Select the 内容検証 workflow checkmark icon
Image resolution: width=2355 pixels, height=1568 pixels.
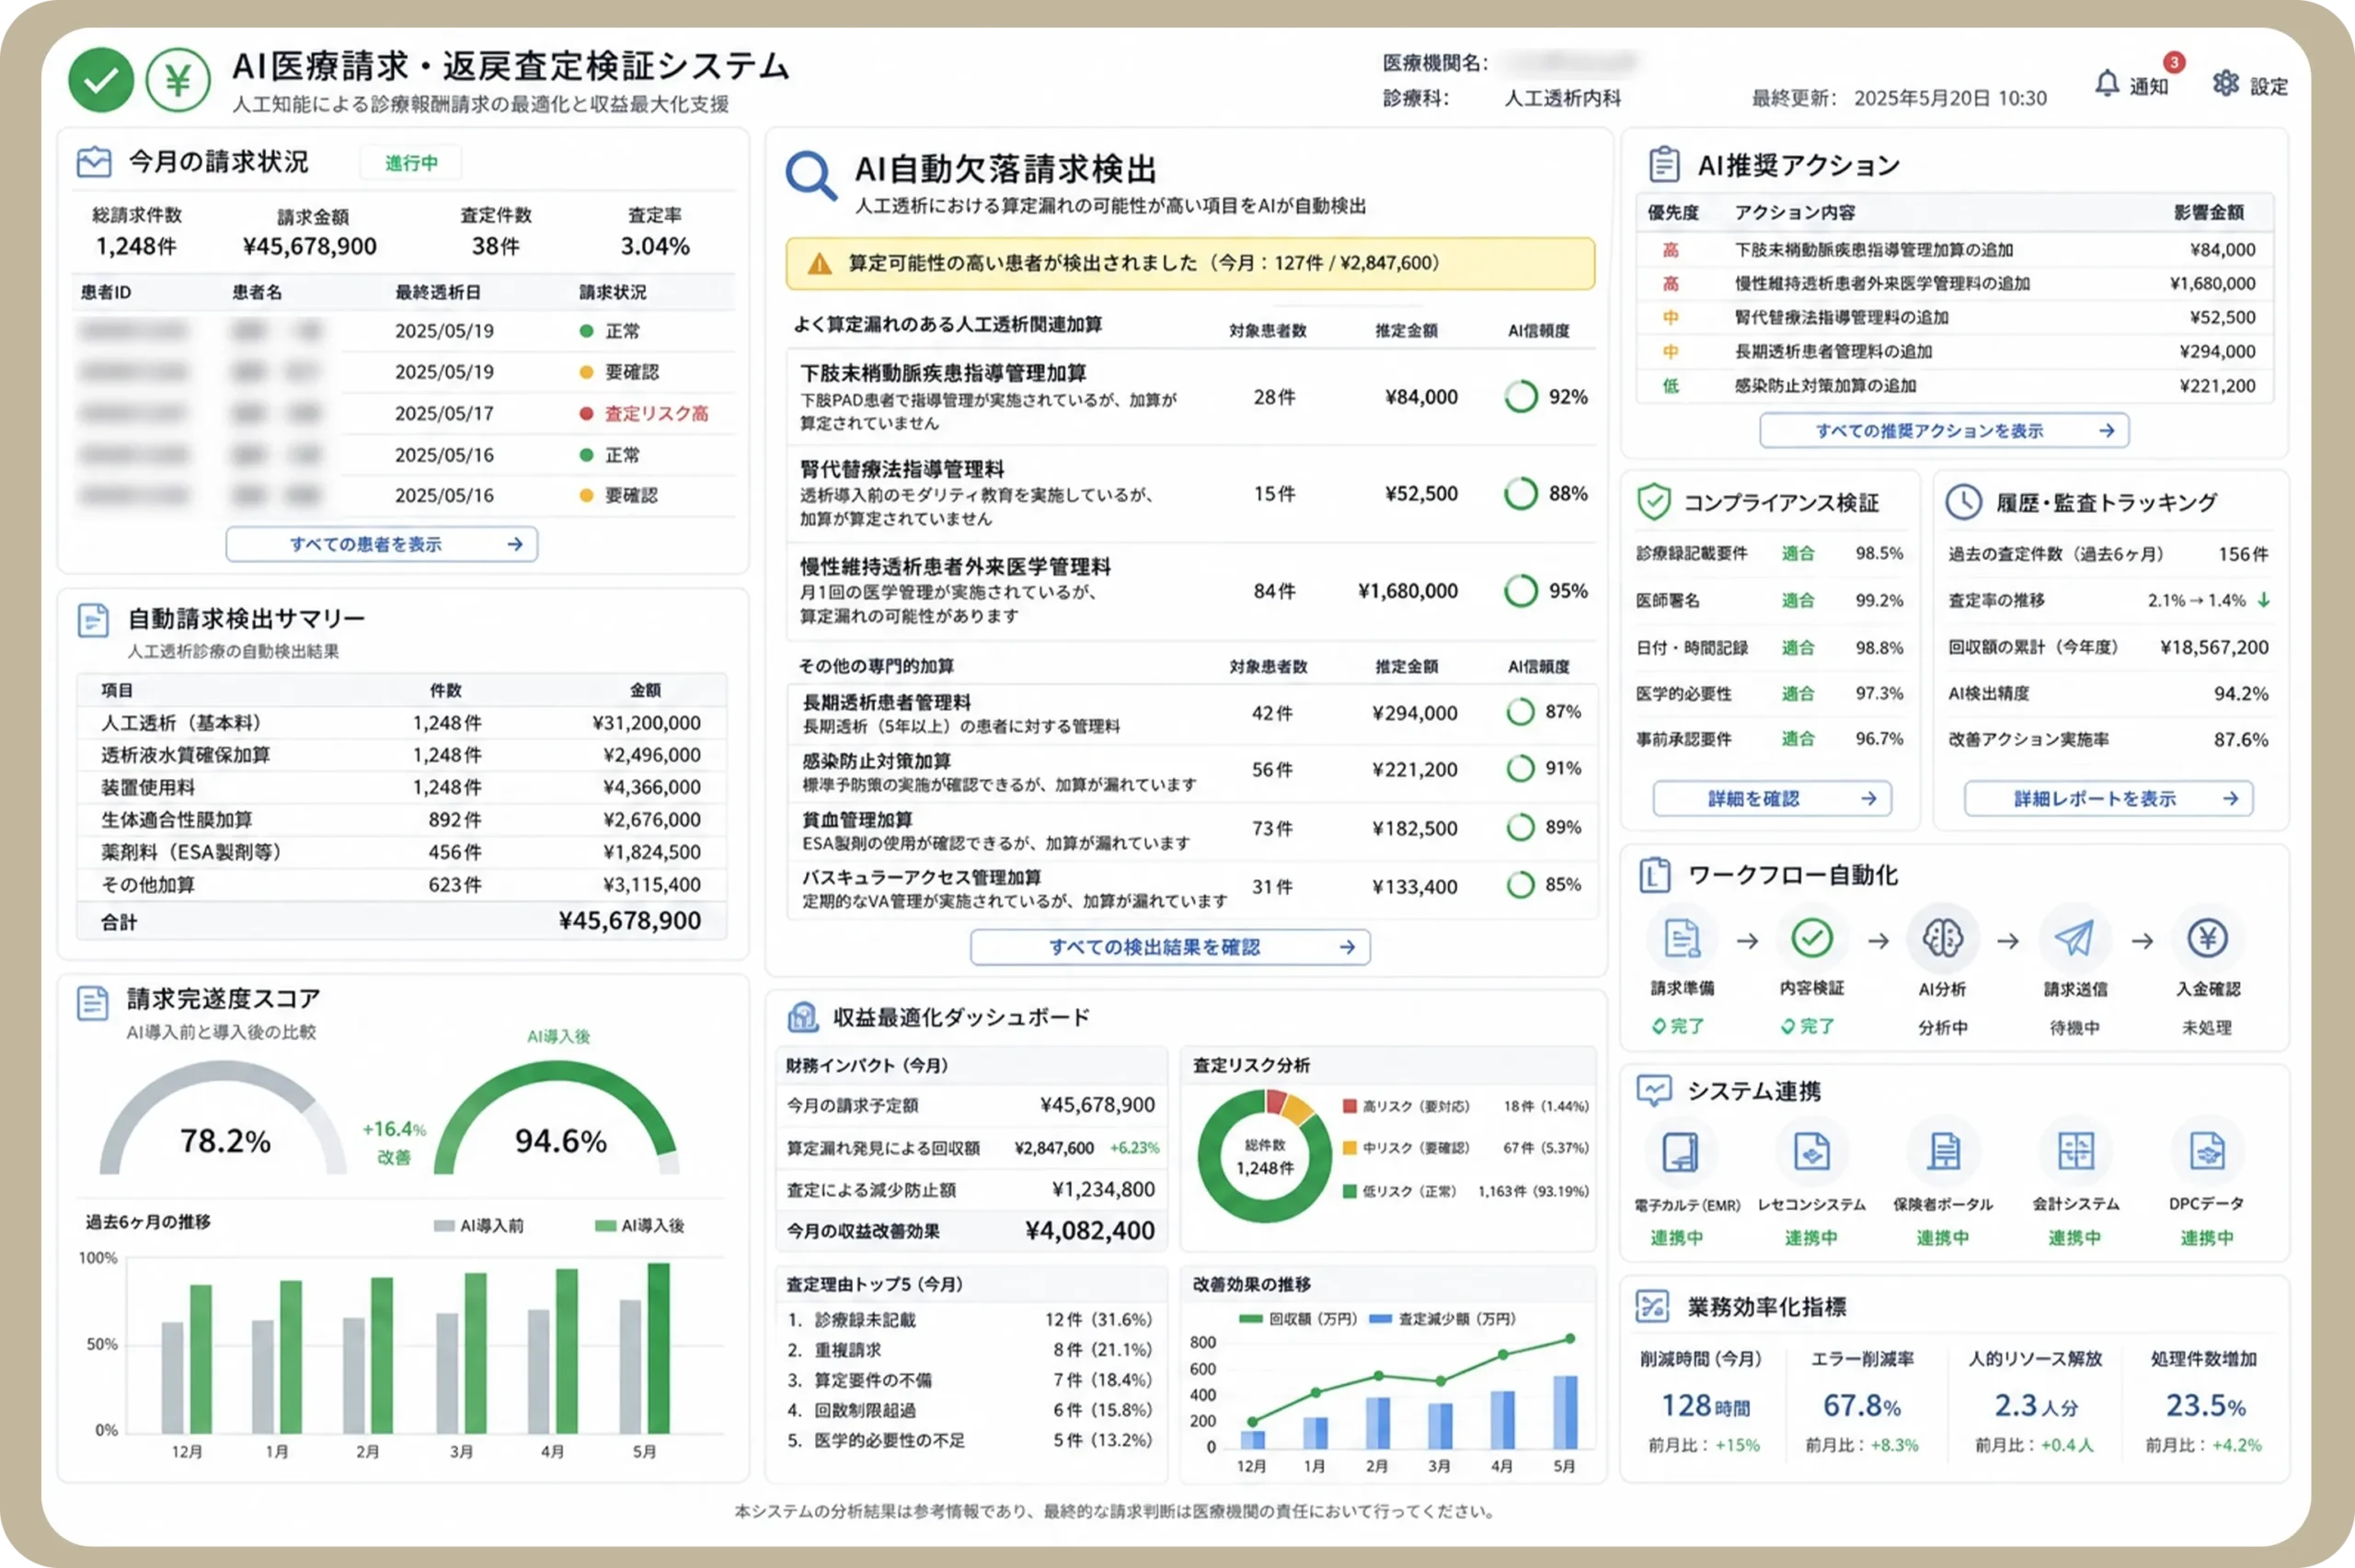click(x=1812, y=939)
